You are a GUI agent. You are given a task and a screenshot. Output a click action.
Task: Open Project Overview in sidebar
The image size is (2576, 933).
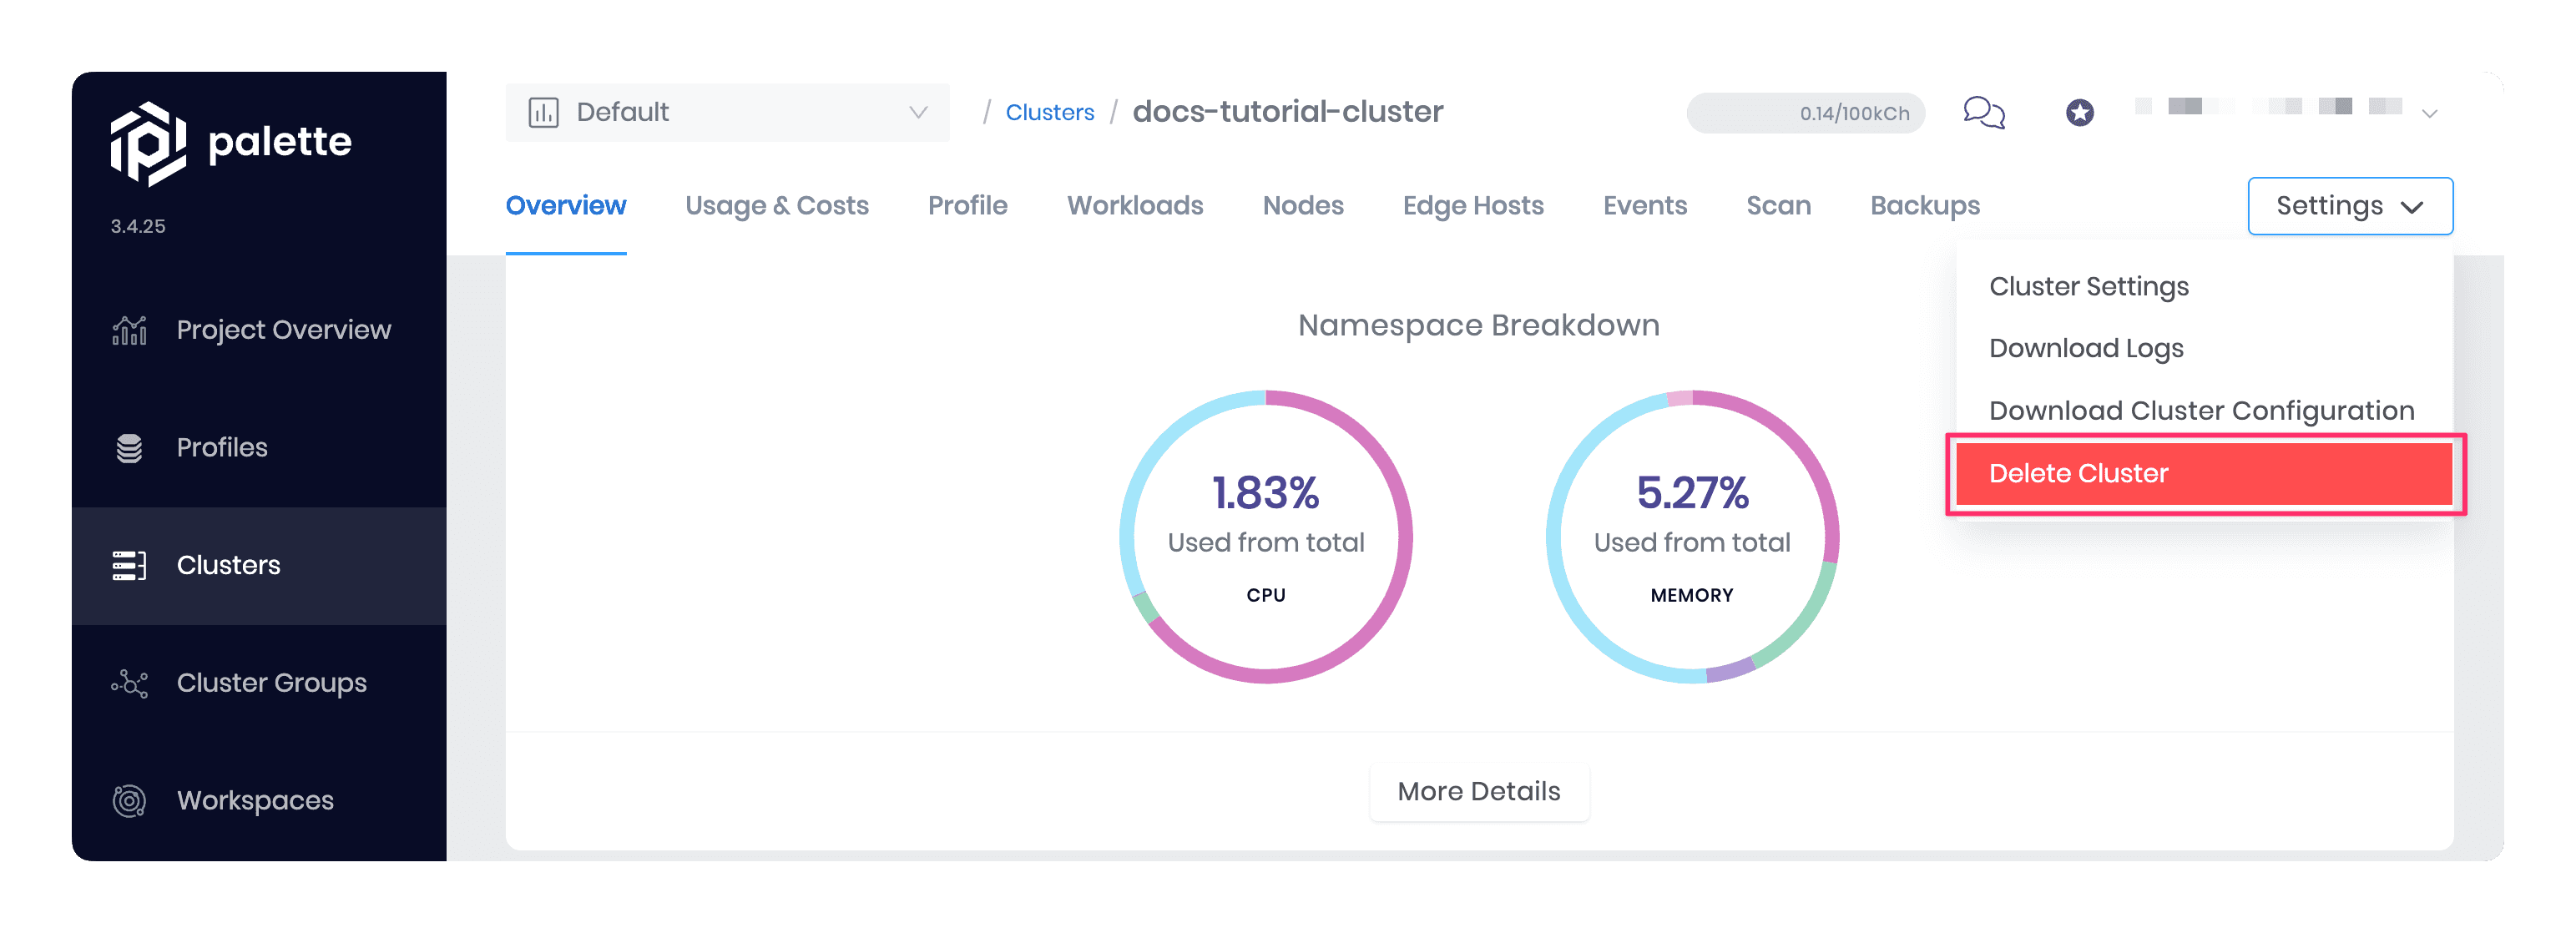pyautogui.click(x=259, y=330)
